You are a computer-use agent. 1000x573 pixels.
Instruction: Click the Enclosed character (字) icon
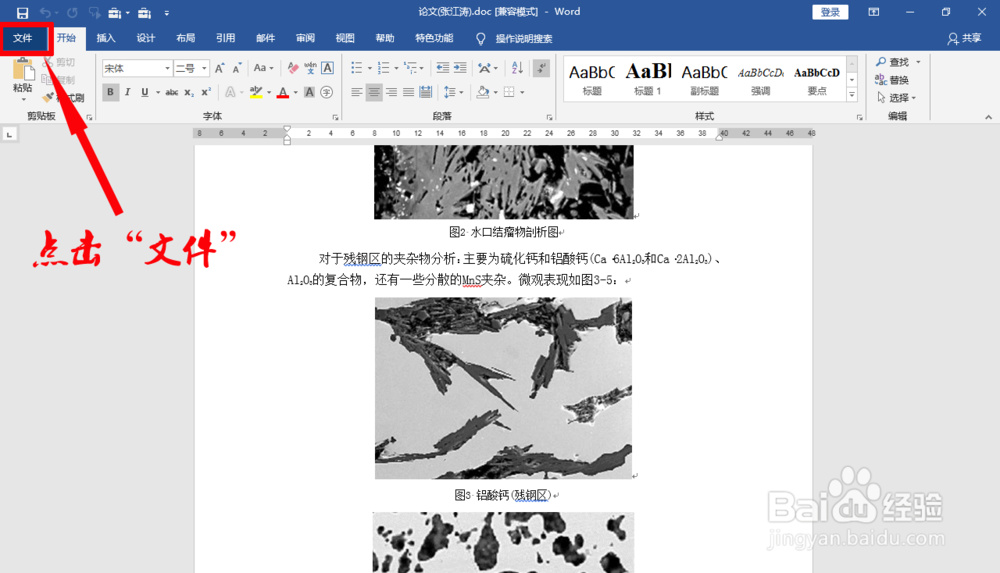coord(327,93)
